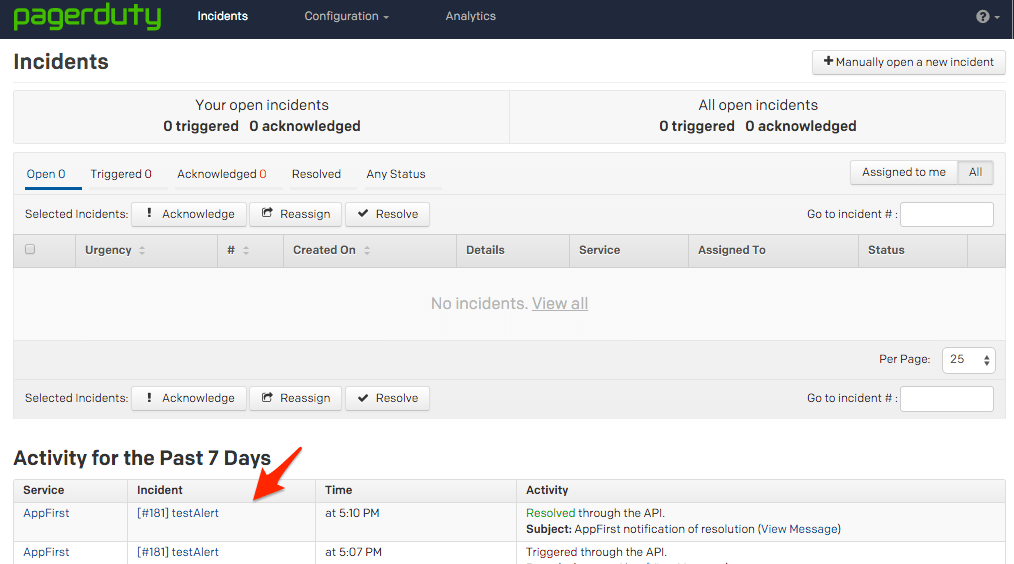This screenshot has height=564, width=1014.
Task: Sort by incident number column arrows
Action: (x=246, y=251)
